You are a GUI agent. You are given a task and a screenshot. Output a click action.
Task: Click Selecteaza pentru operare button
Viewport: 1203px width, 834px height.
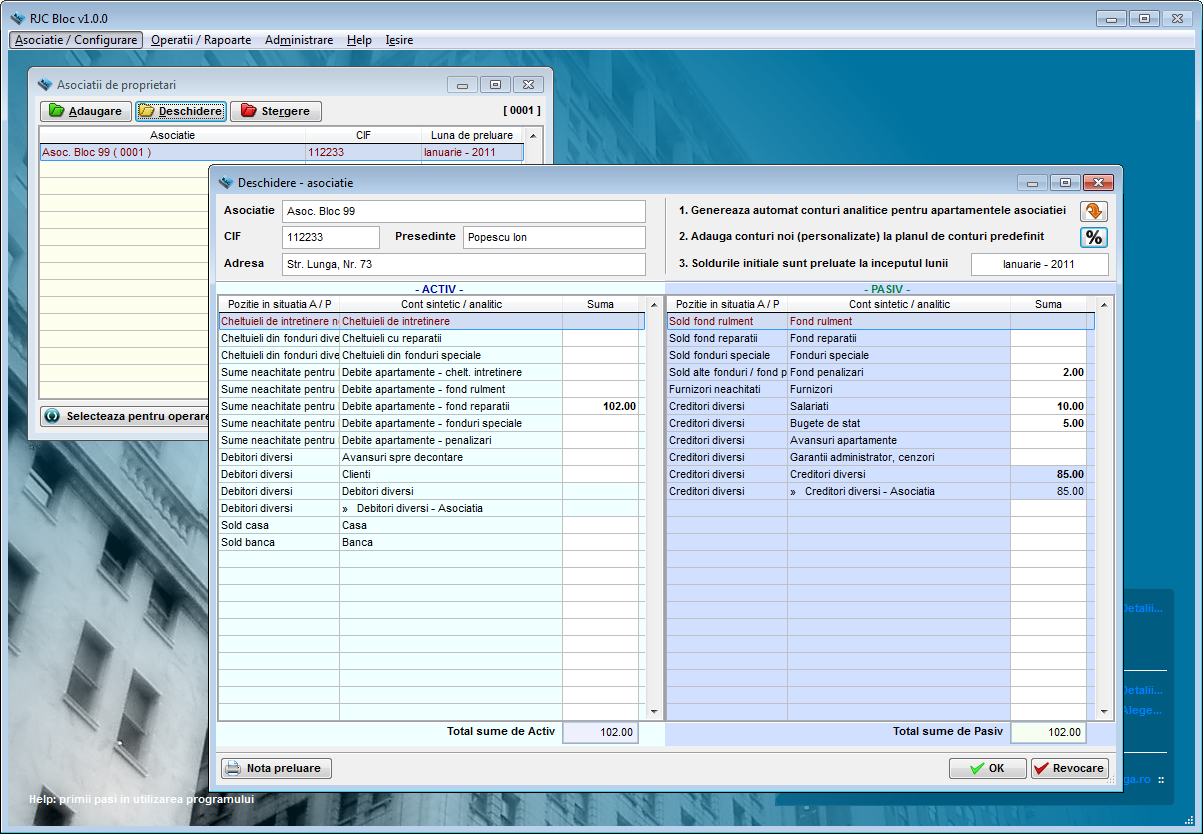[x=125, y=416]
